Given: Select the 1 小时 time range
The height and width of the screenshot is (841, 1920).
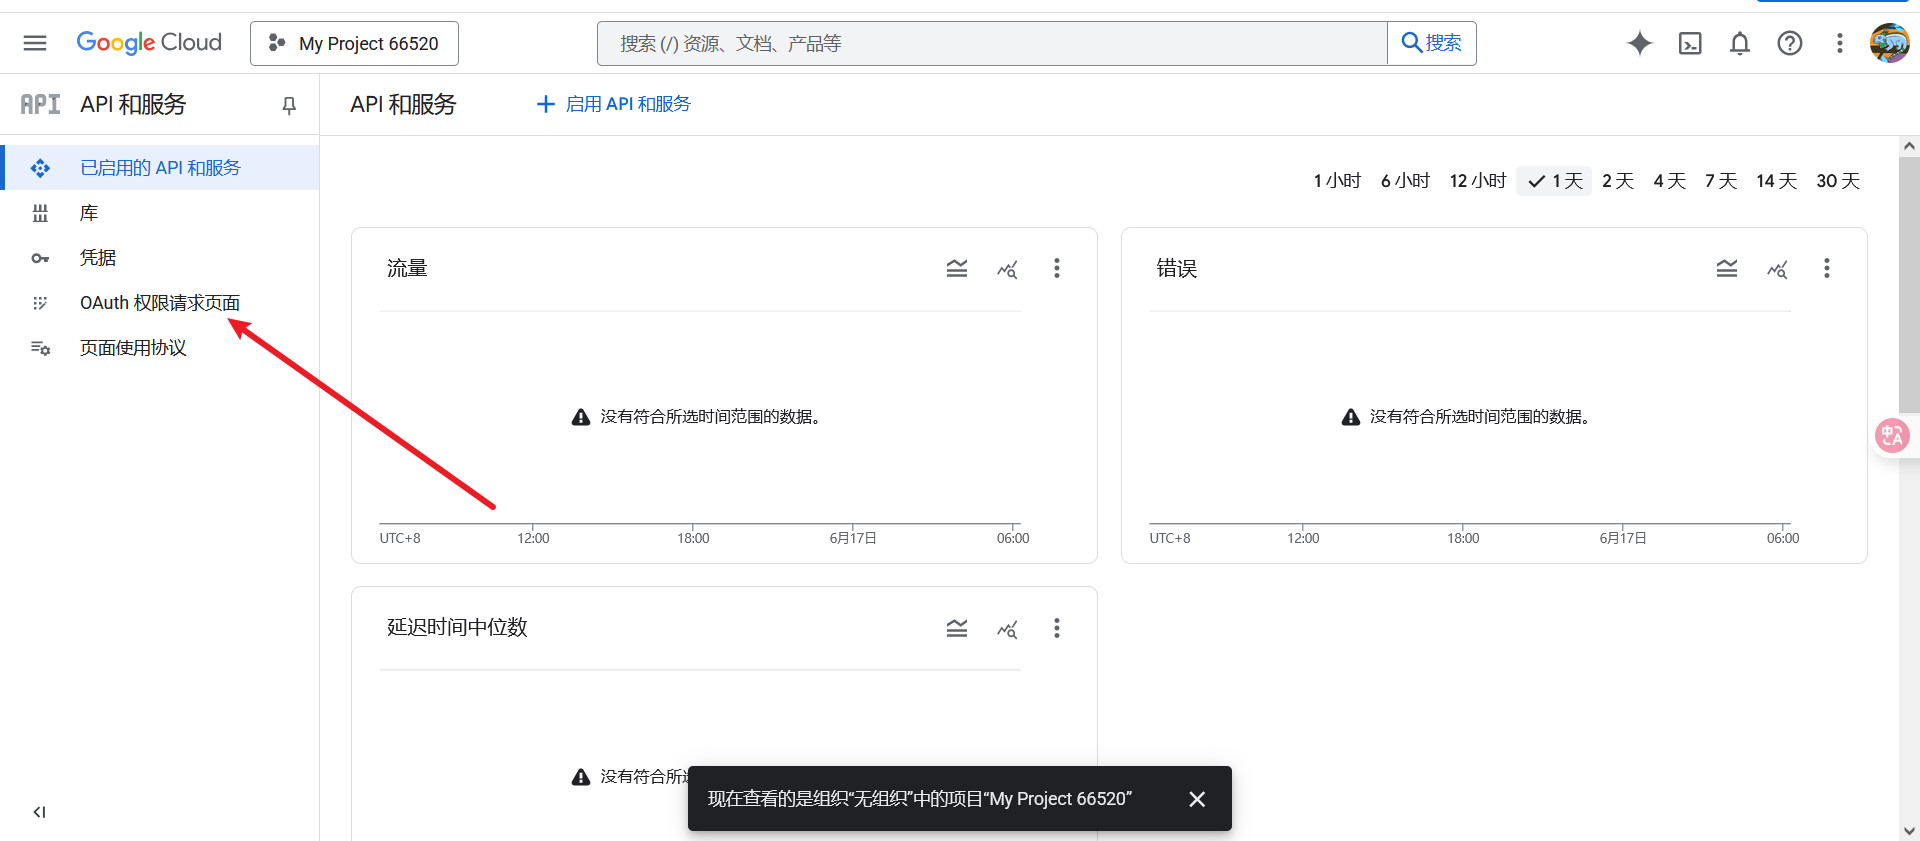Looking at the screenshot, I should [1337, 181].
